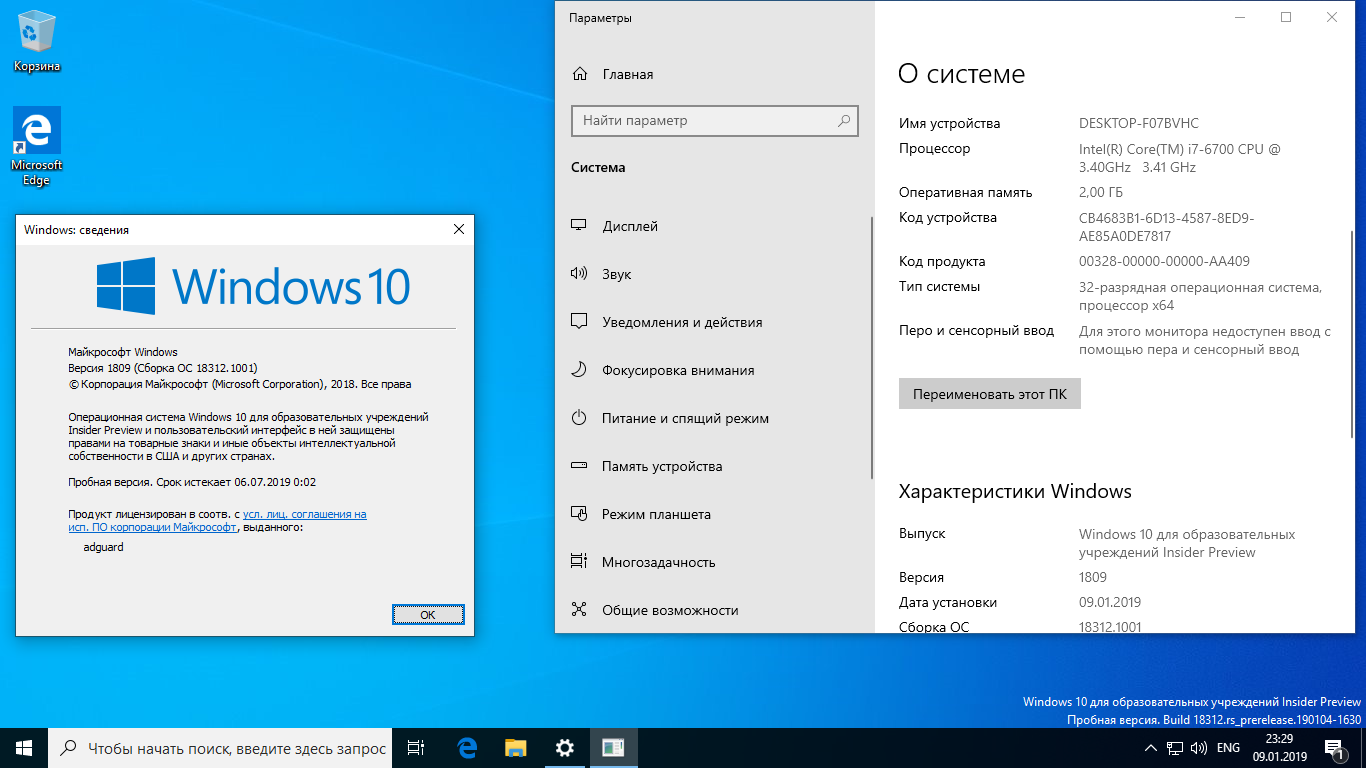This screenshot has width=1366, height=768.
Task: Click the taskbar search box
Action: [218, 748]
